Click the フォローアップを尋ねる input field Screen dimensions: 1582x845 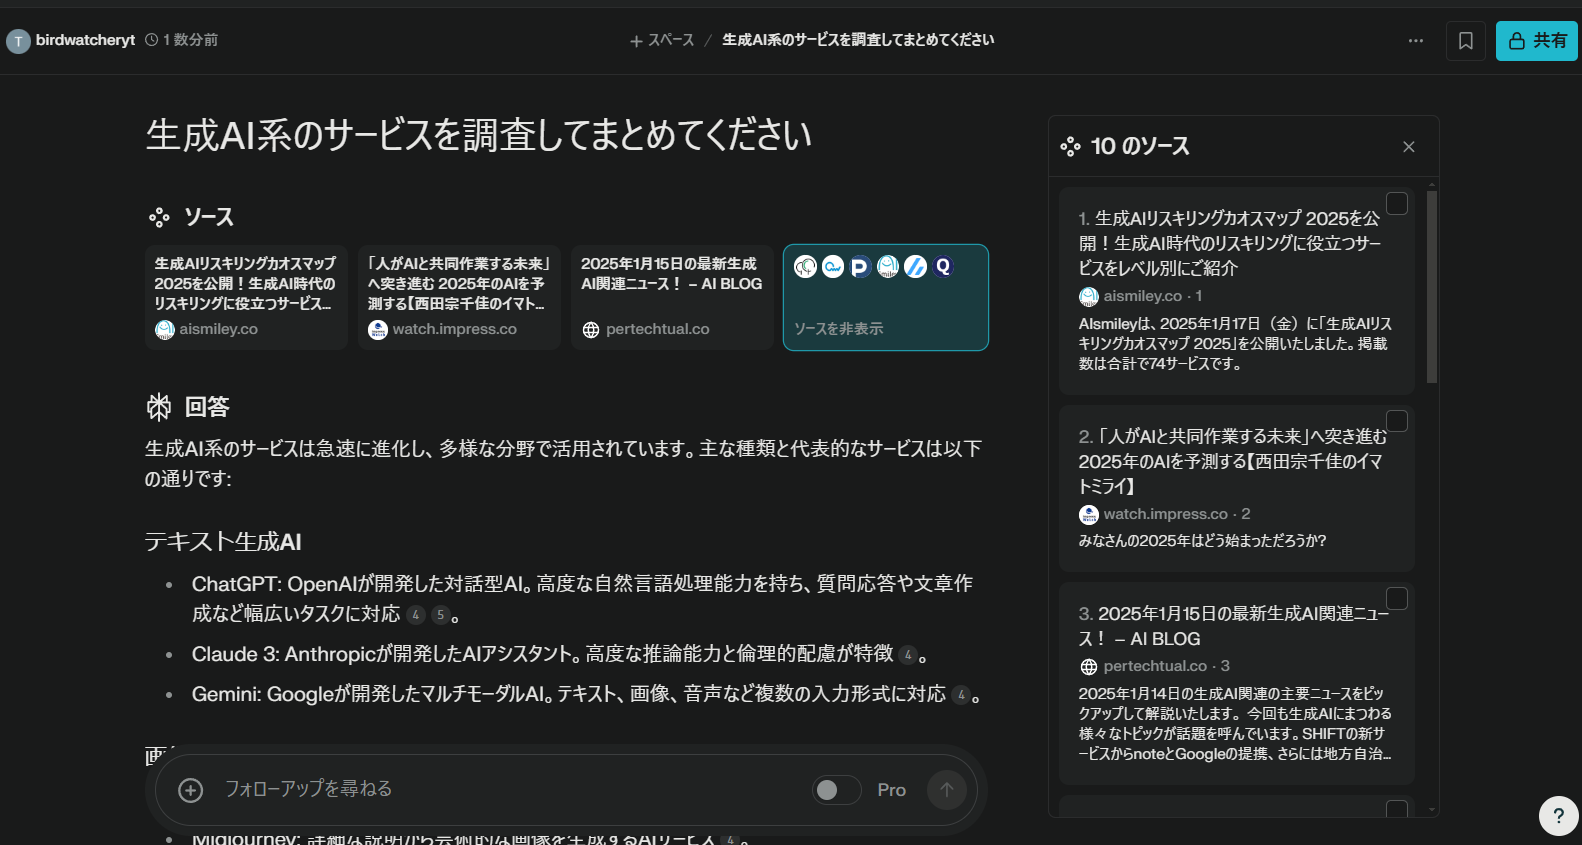pos(510,789)
